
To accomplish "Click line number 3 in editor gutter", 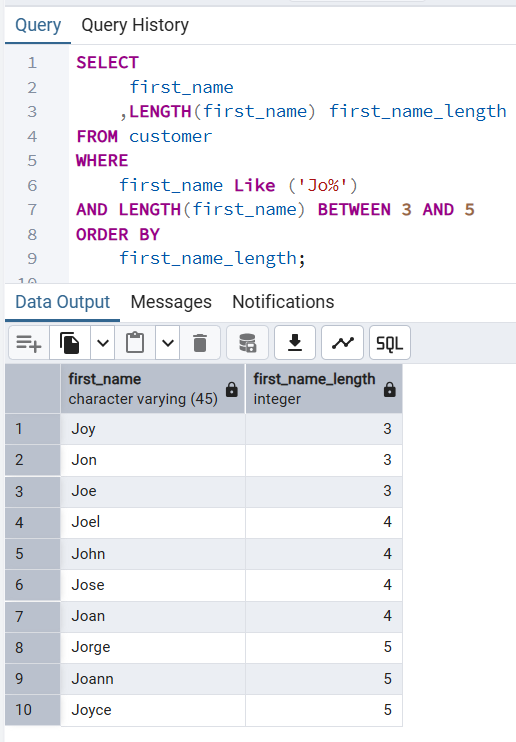I will click(32, 112).
